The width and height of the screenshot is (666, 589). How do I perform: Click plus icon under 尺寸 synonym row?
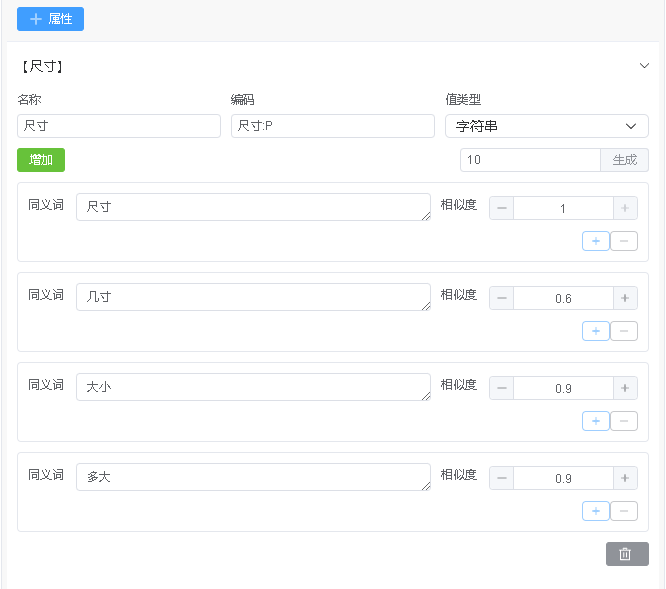tap(595, 241)
